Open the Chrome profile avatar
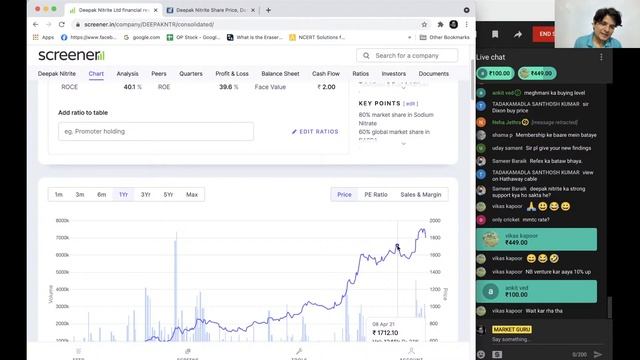 453,24
